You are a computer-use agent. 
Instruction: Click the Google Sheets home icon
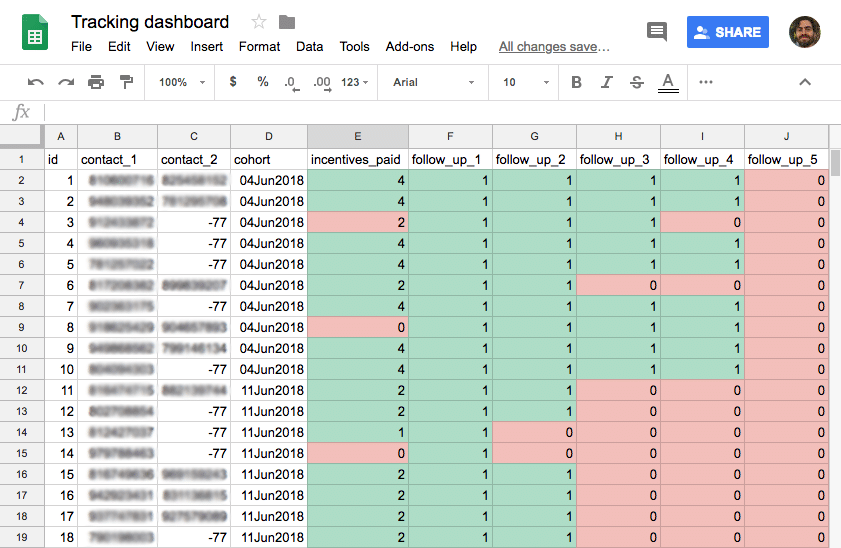(x=35, y=33)
